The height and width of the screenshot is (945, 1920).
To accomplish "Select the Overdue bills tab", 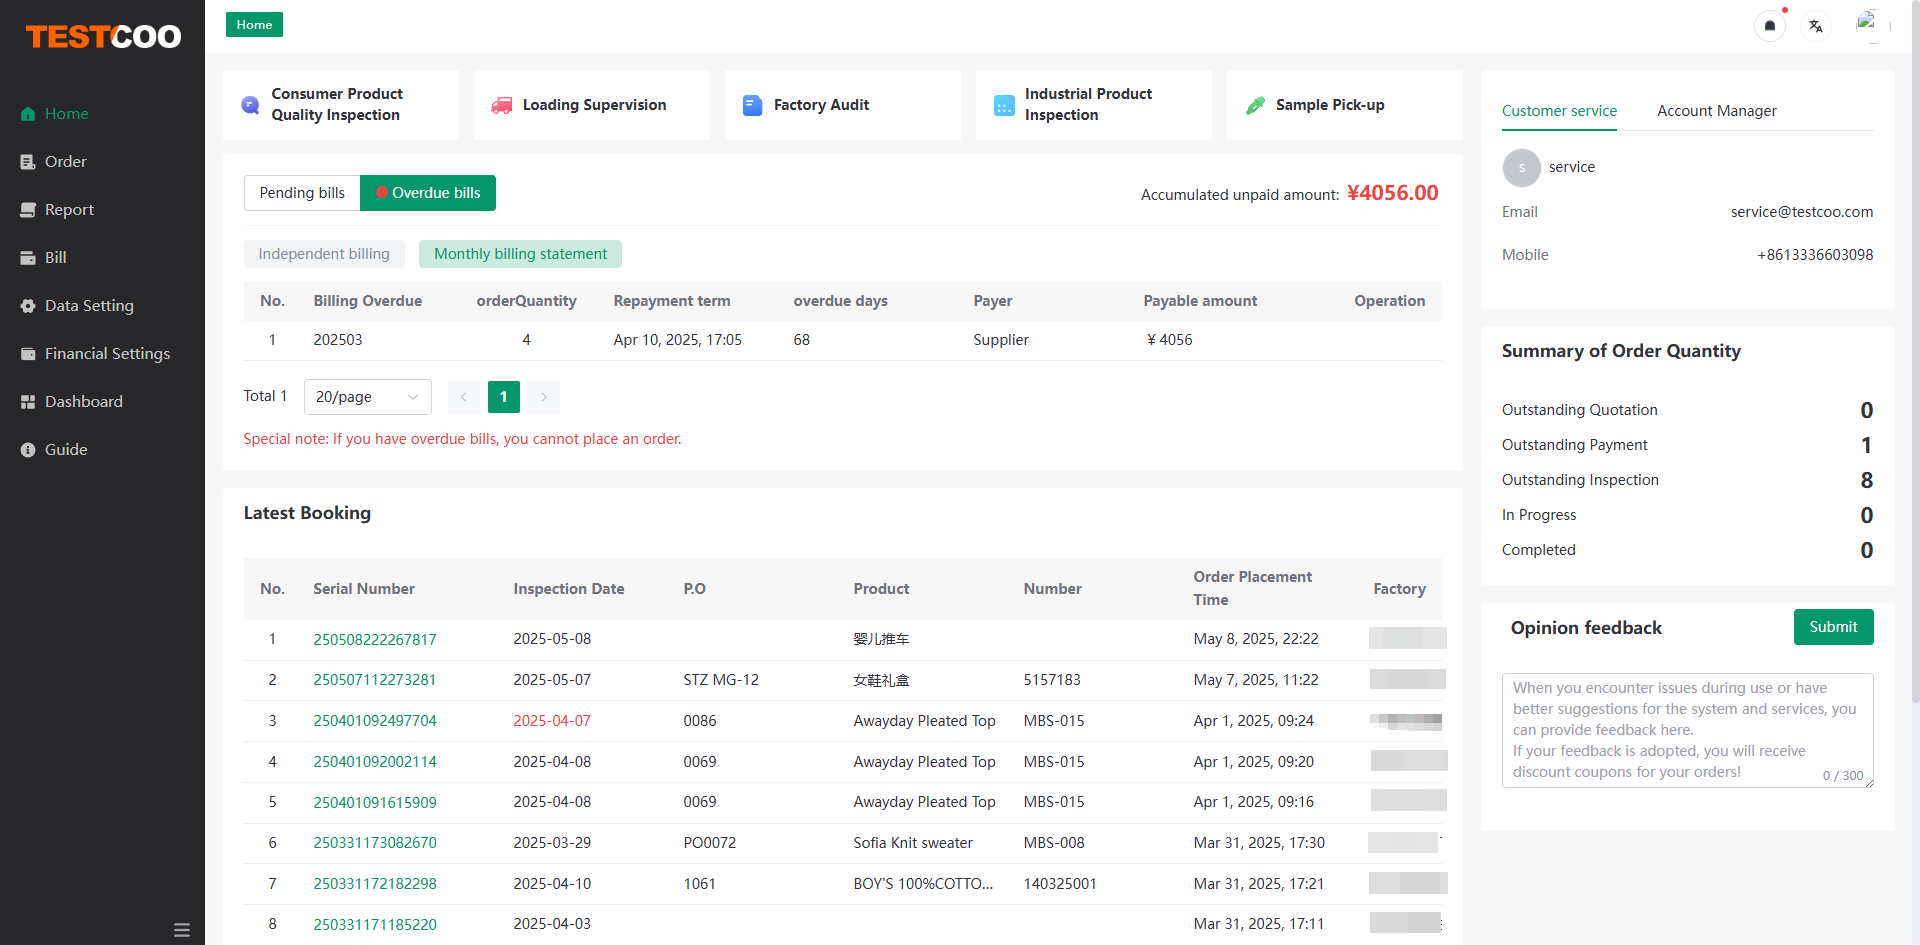I will point(428,193).
